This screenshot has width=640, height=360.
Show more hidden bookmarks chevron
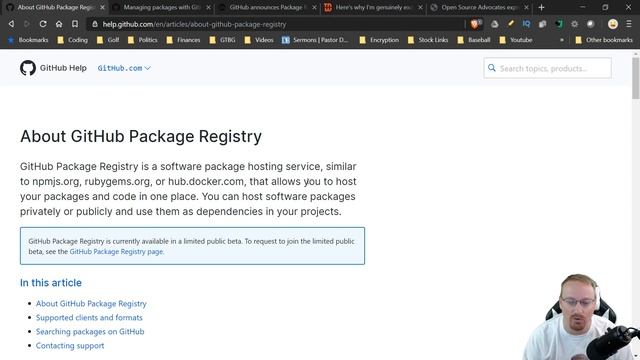tap(562, 40)
